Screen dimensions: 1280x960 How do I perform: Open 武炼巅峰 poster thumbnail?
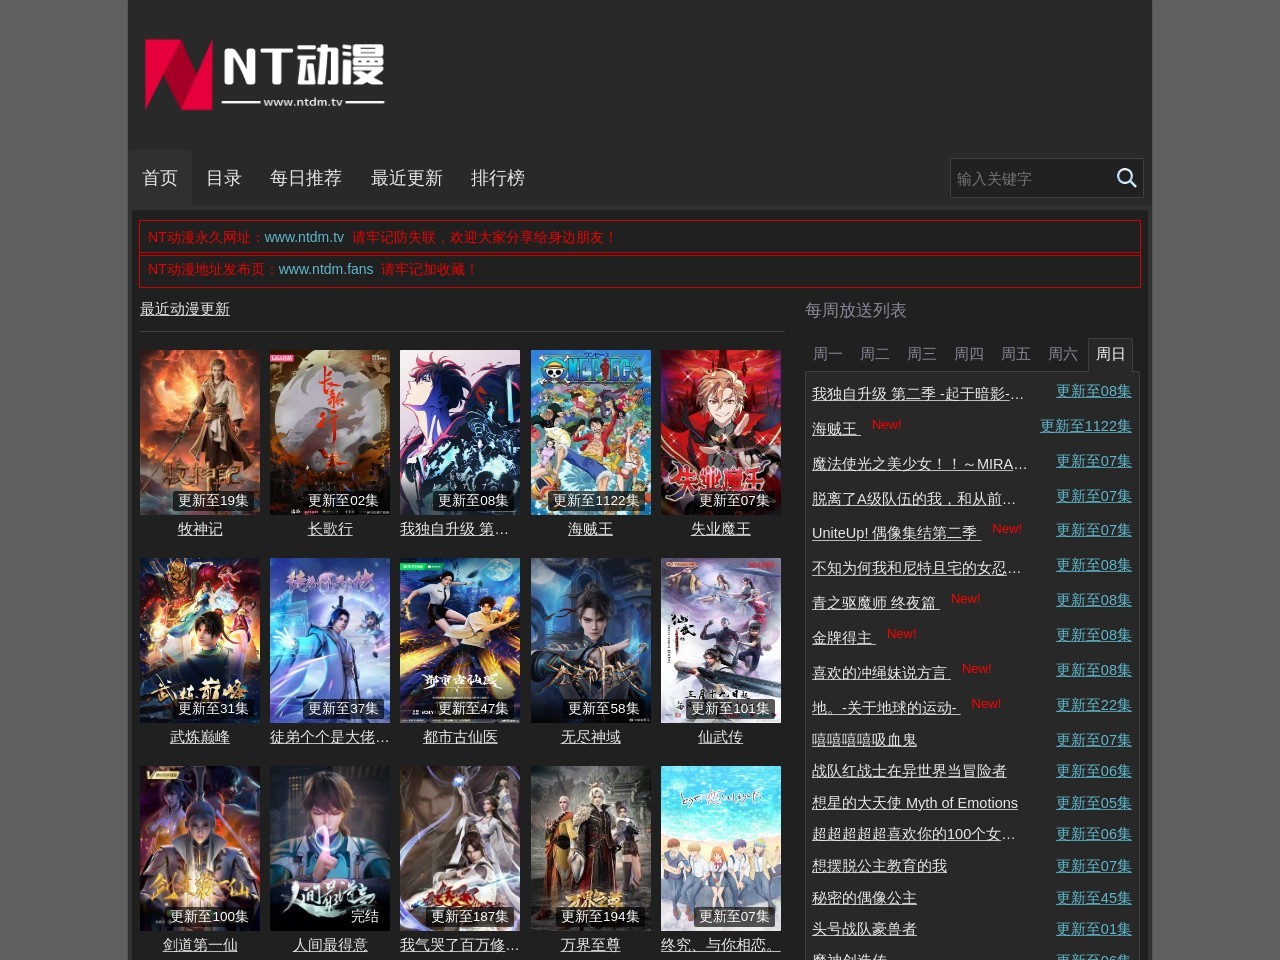point(200,640)
